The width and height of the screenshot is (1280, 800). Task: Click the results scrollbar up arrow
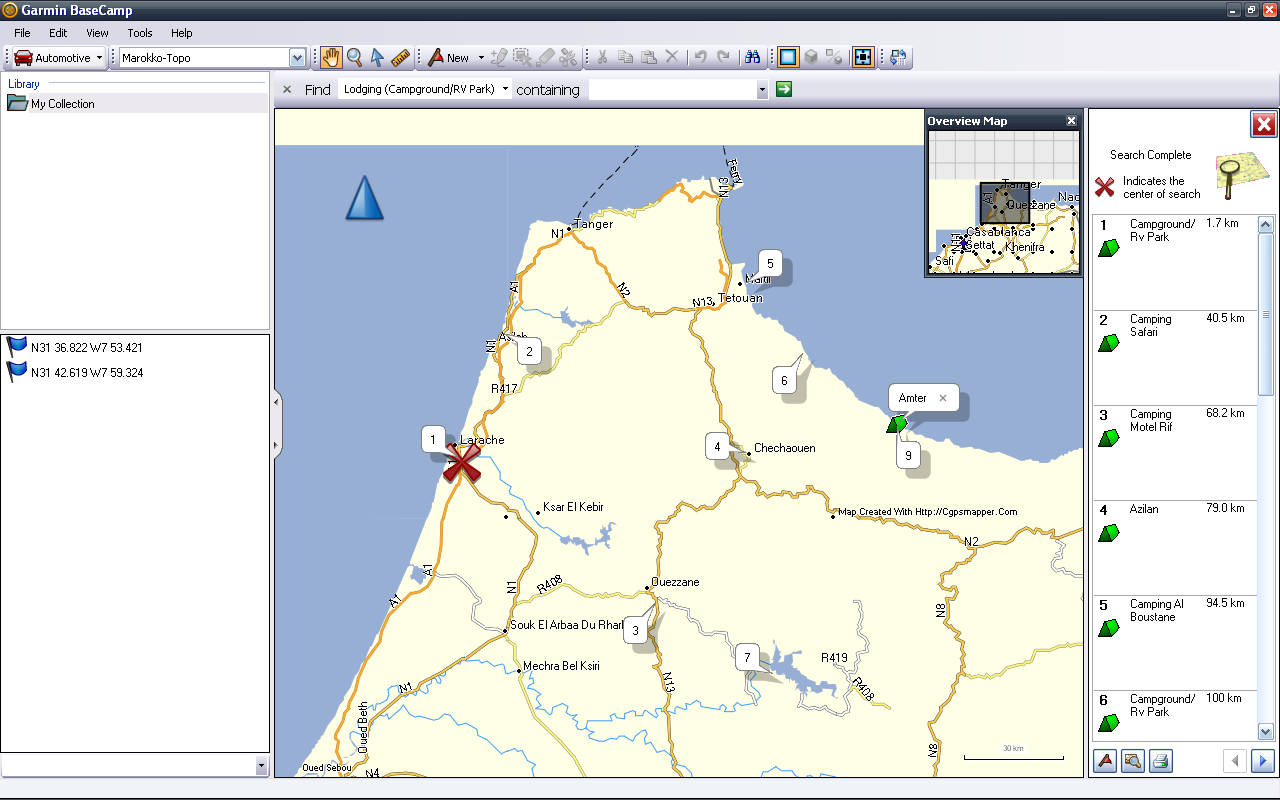tap(1266, 224)
